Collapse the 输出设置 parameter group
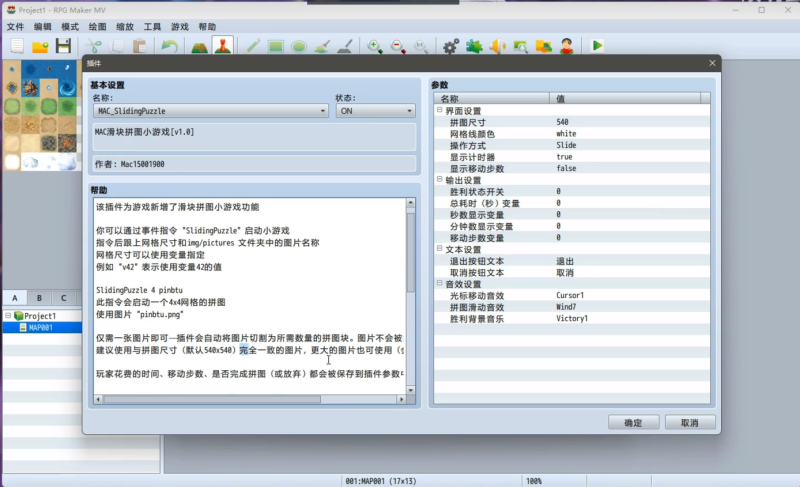This screenshot has width=800, height=487. (x=439, y=180)
